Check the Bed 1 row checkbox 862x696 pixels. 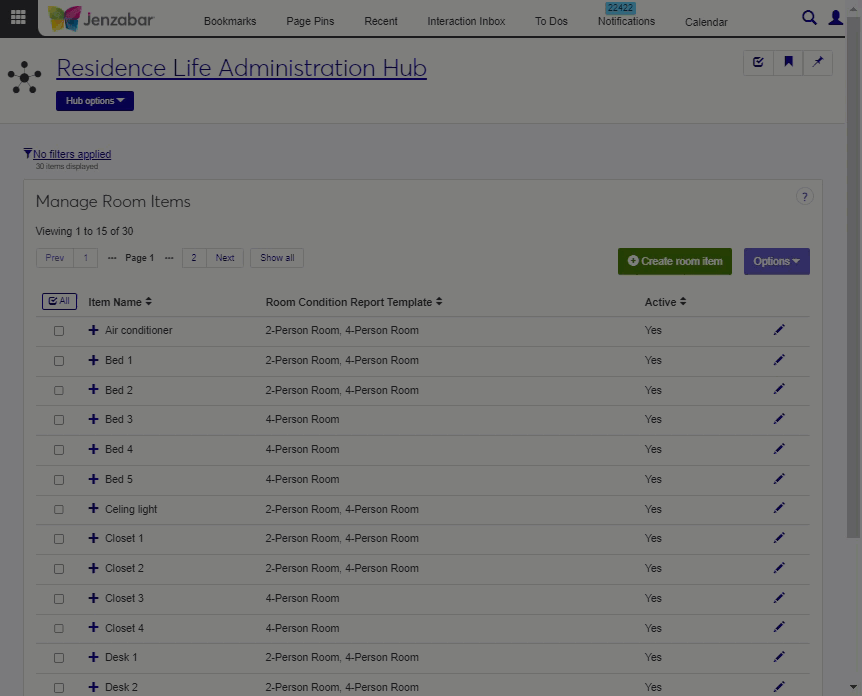59,361
